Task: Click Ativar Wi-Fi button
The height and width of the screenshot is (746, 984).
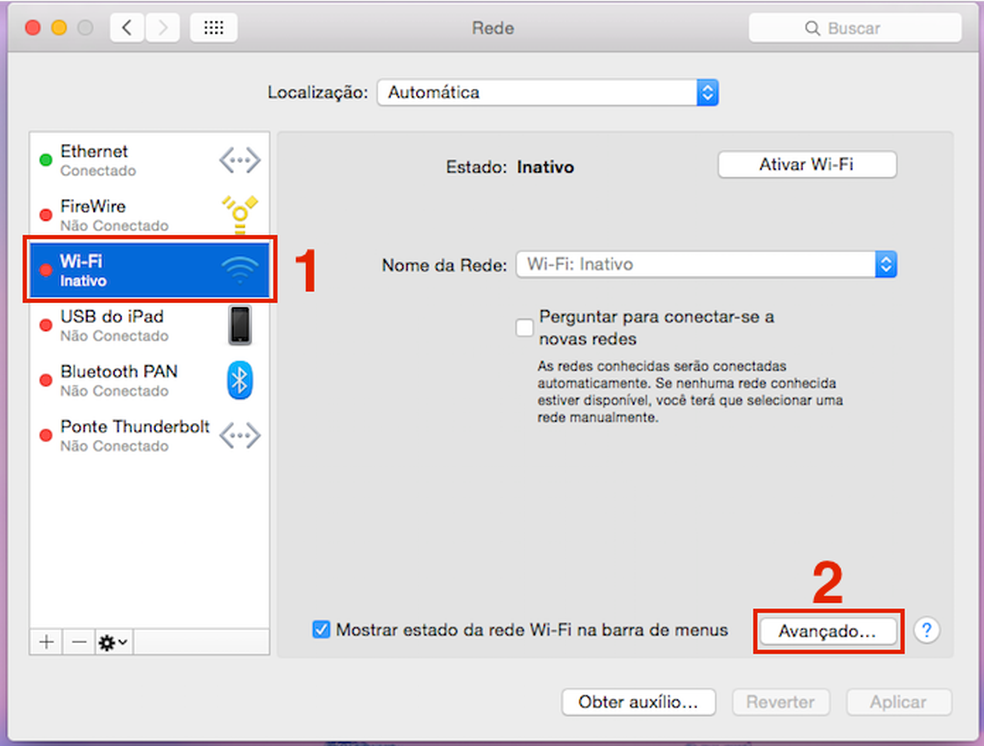Action: [x=807, y=164]
